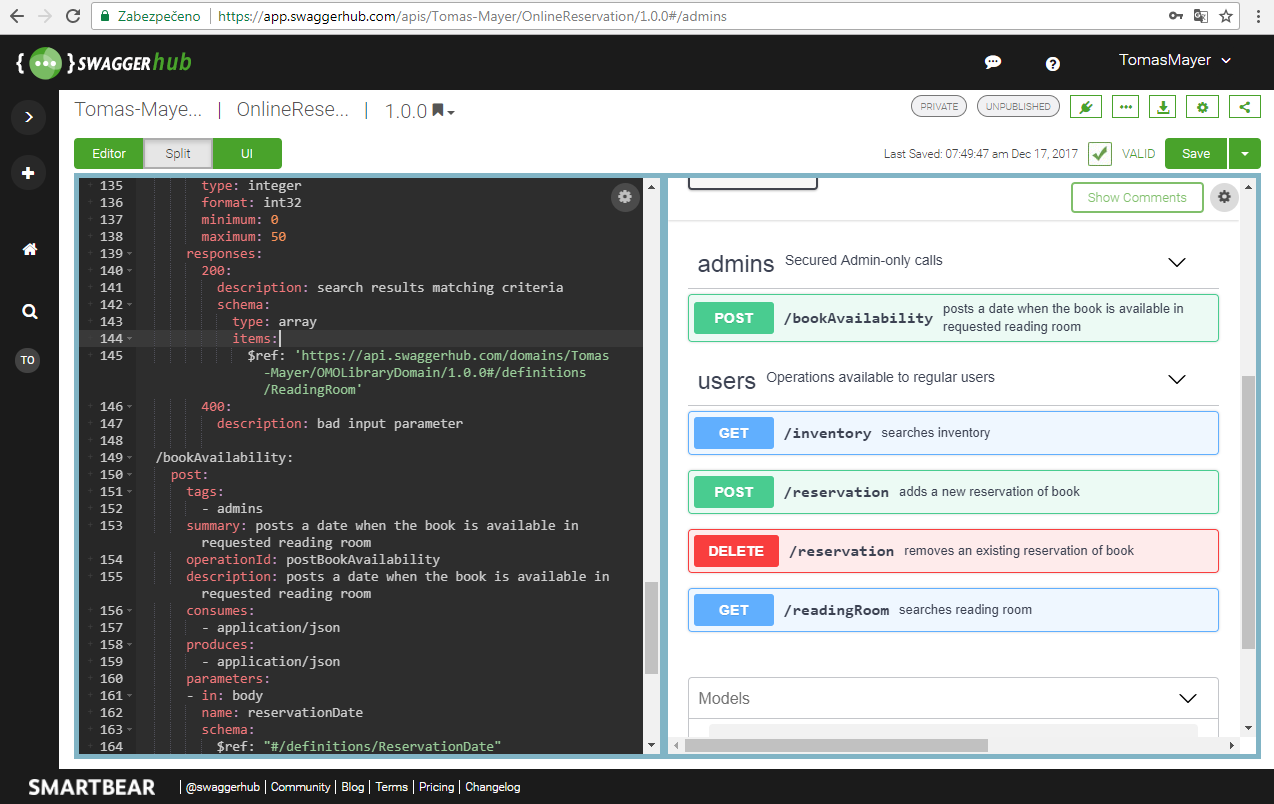
Task: Toggle the PRIVATE visibility badge
Action: tap(939, 107)
